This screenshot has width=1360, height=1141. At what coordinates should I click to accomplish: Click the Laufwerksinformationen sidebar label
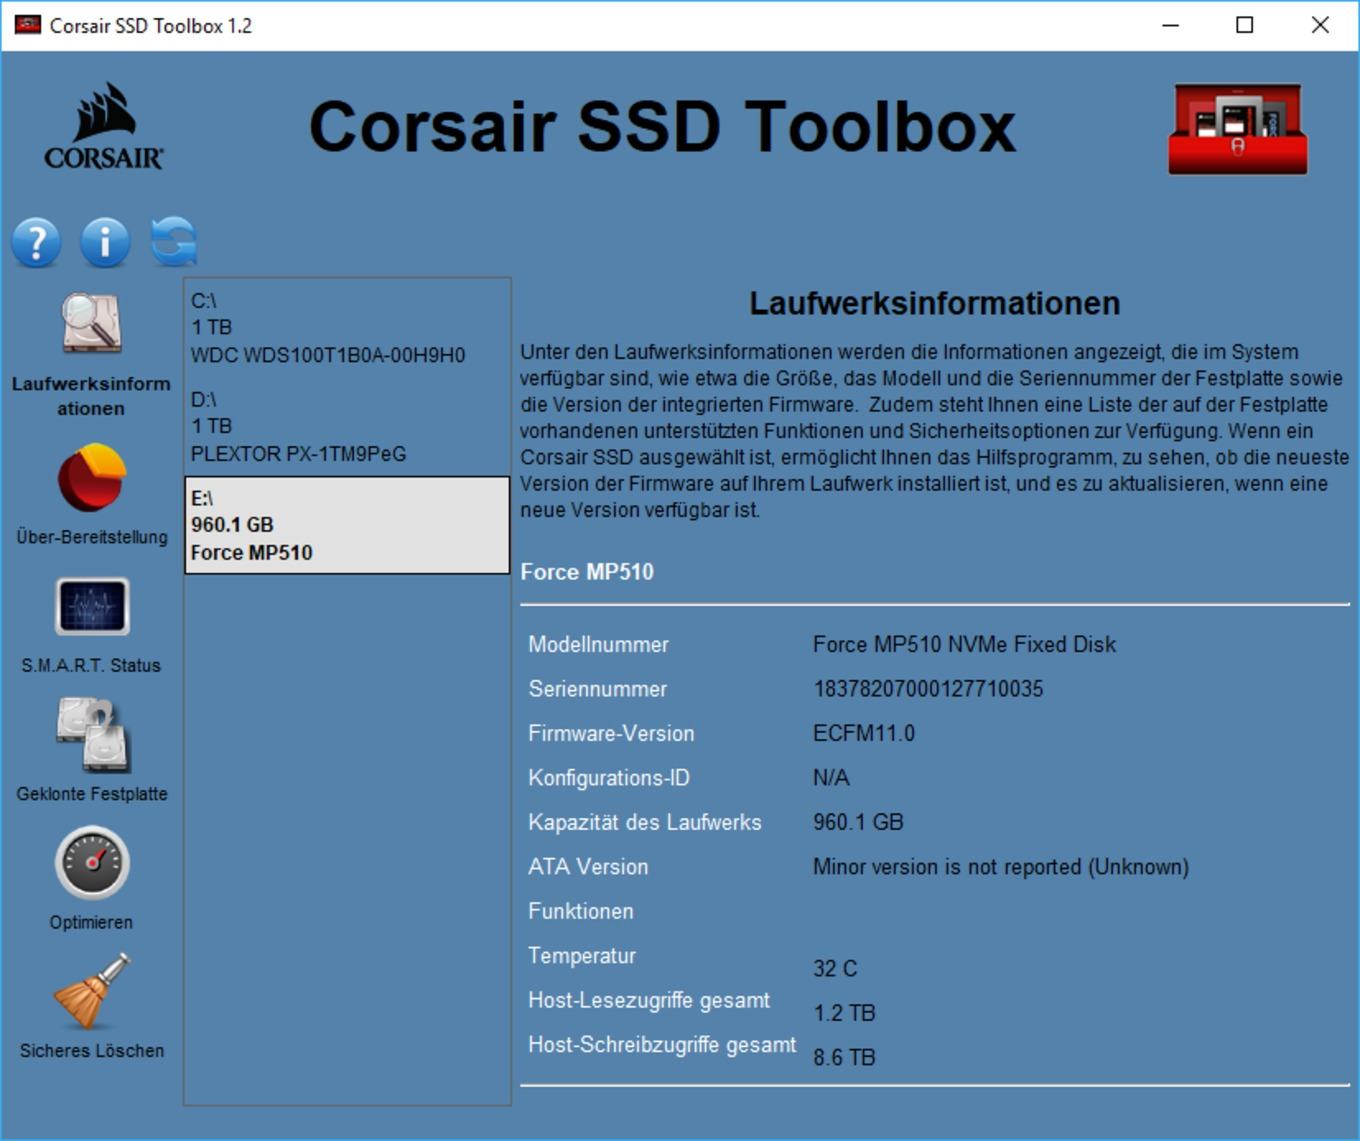[91, 396]
